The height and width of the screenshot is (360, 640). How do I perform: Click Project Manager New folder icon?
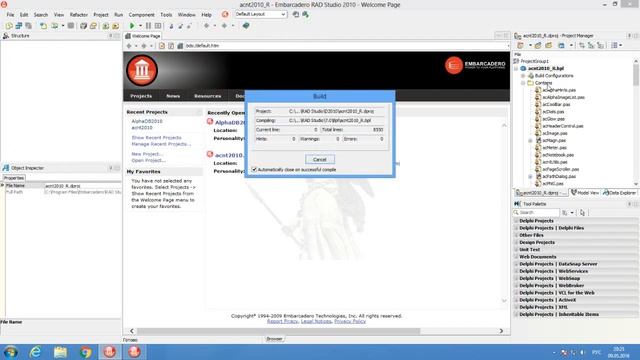pos(549,45)
